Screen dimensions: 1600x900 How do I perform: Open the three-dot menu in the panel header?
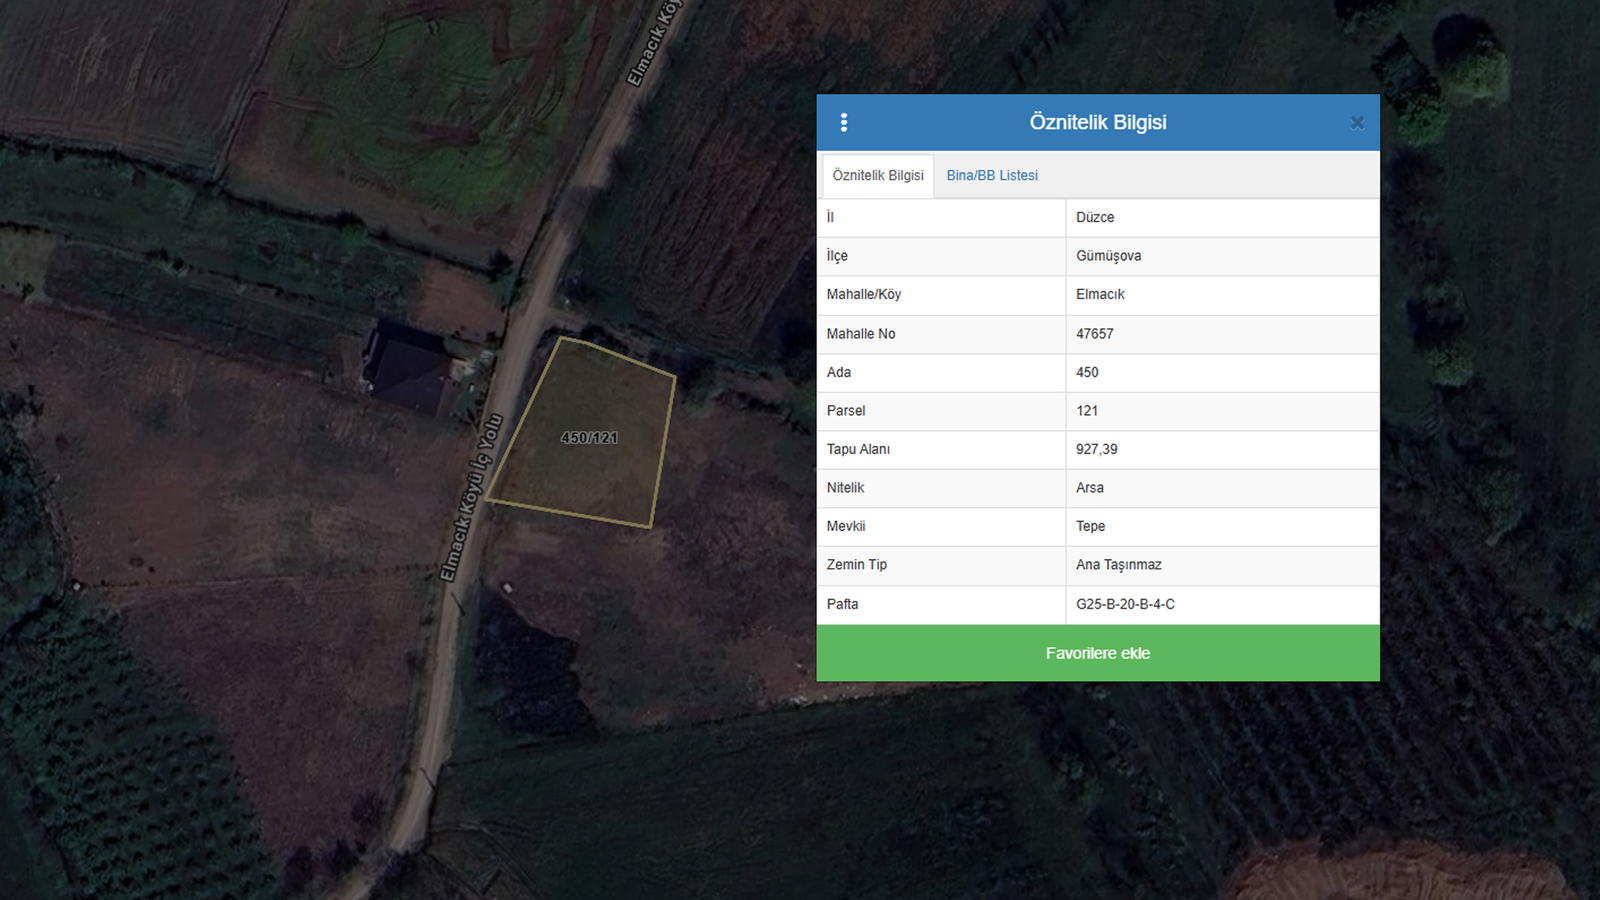(x=844, y=122)
